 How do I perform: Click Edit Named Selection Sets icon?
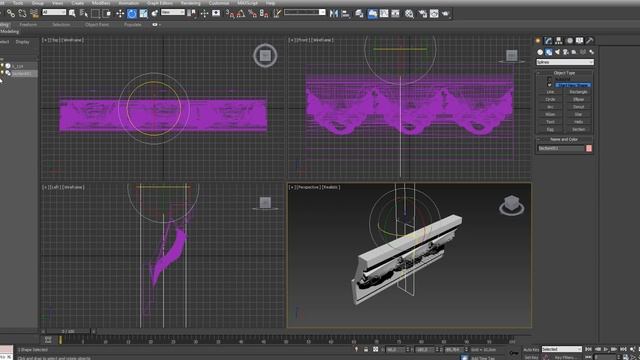(278, 13)
